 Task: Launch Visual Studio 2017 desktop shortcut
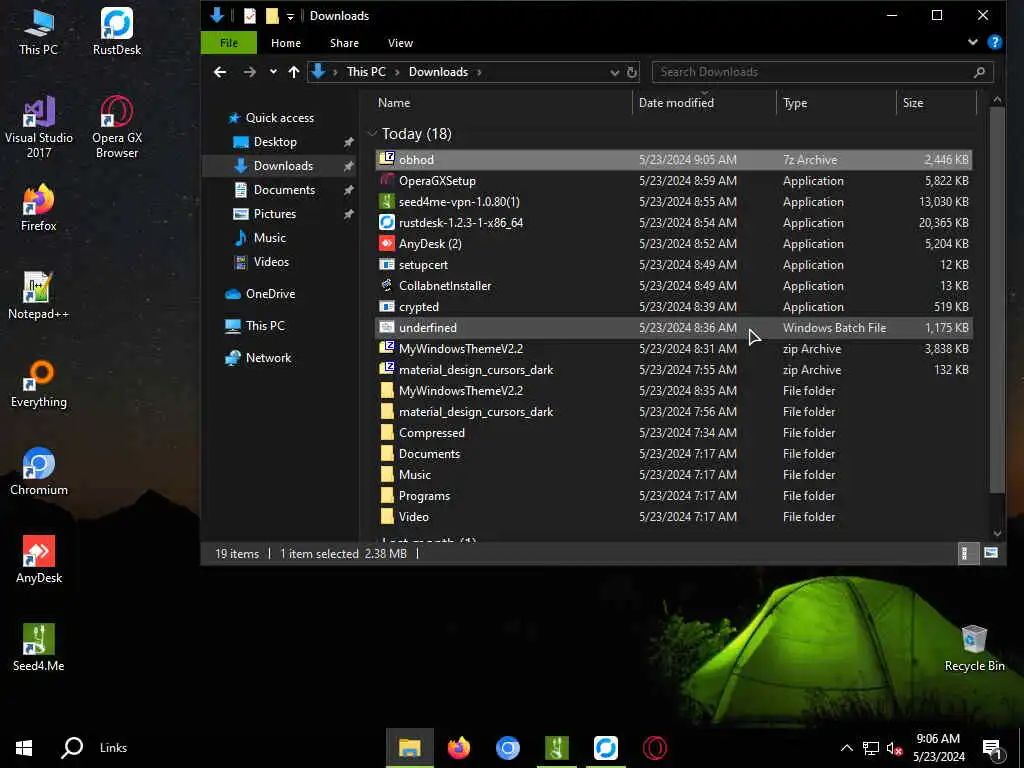click(39, 127)
